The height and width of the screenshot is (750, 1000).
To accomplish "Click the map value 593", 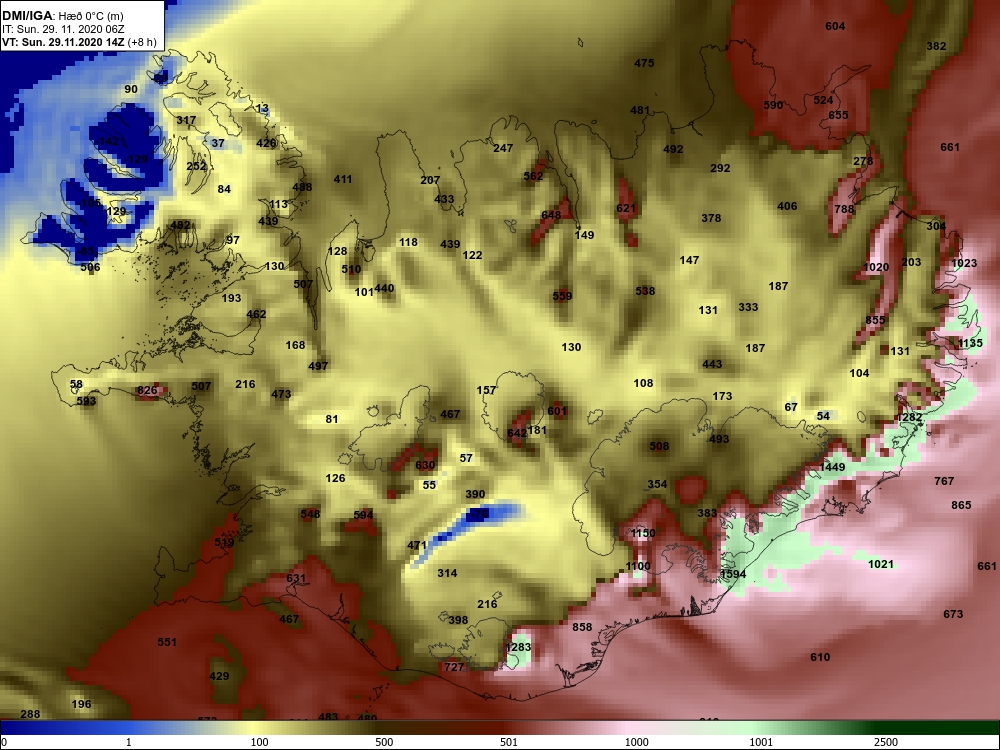I will tap(85, 401).
